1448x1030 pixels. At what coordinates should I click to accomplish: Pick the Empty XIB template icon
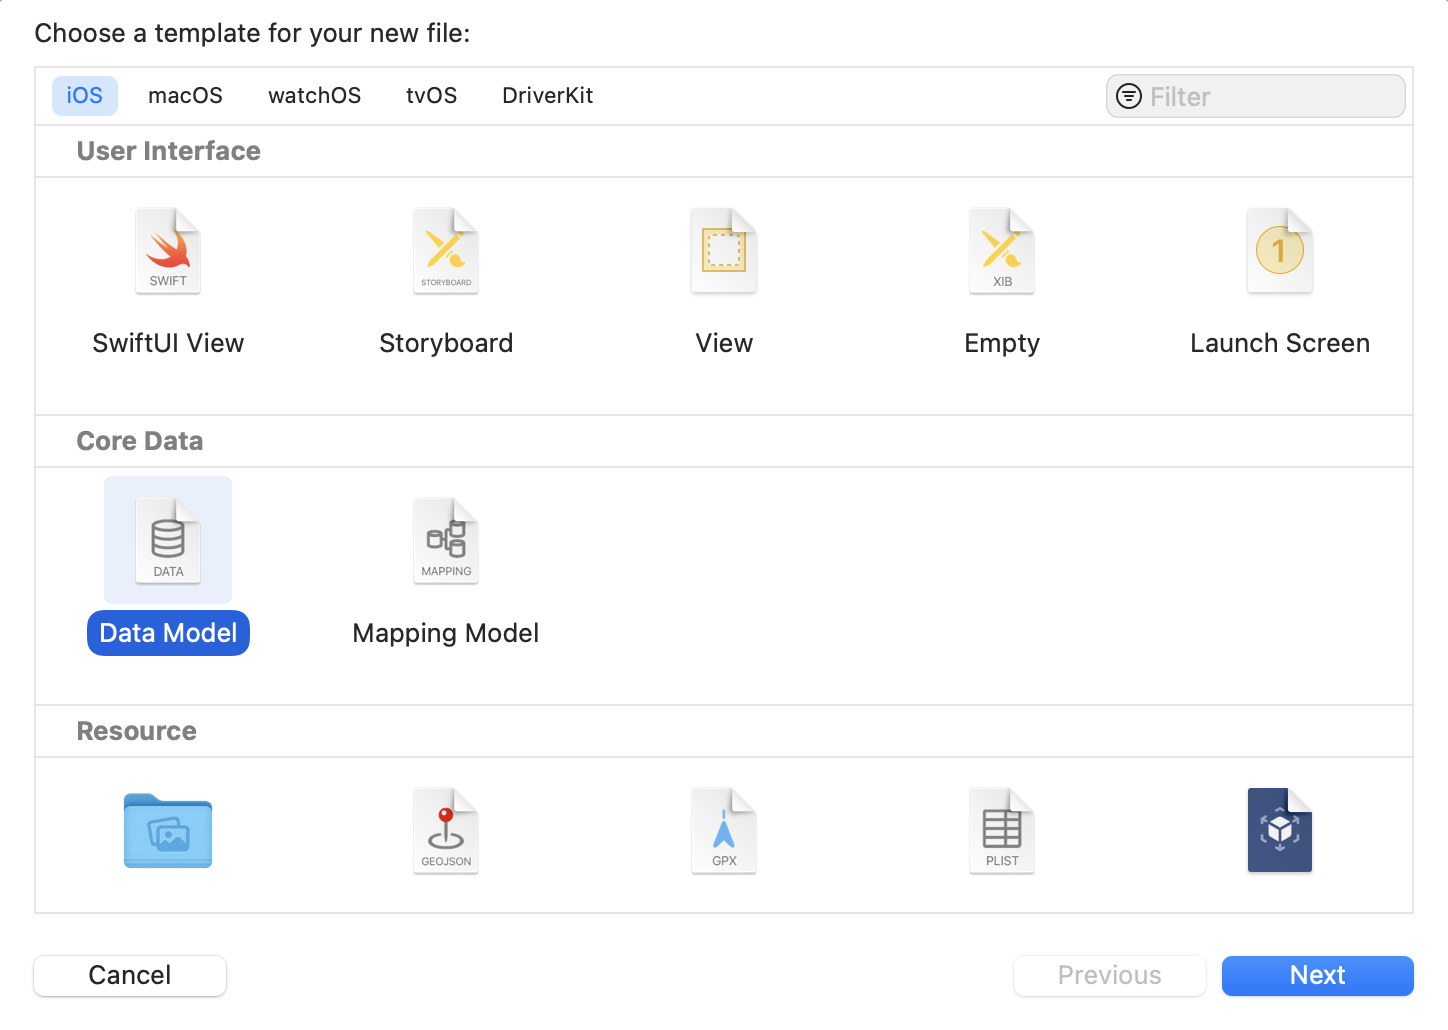pos(1002,252)
